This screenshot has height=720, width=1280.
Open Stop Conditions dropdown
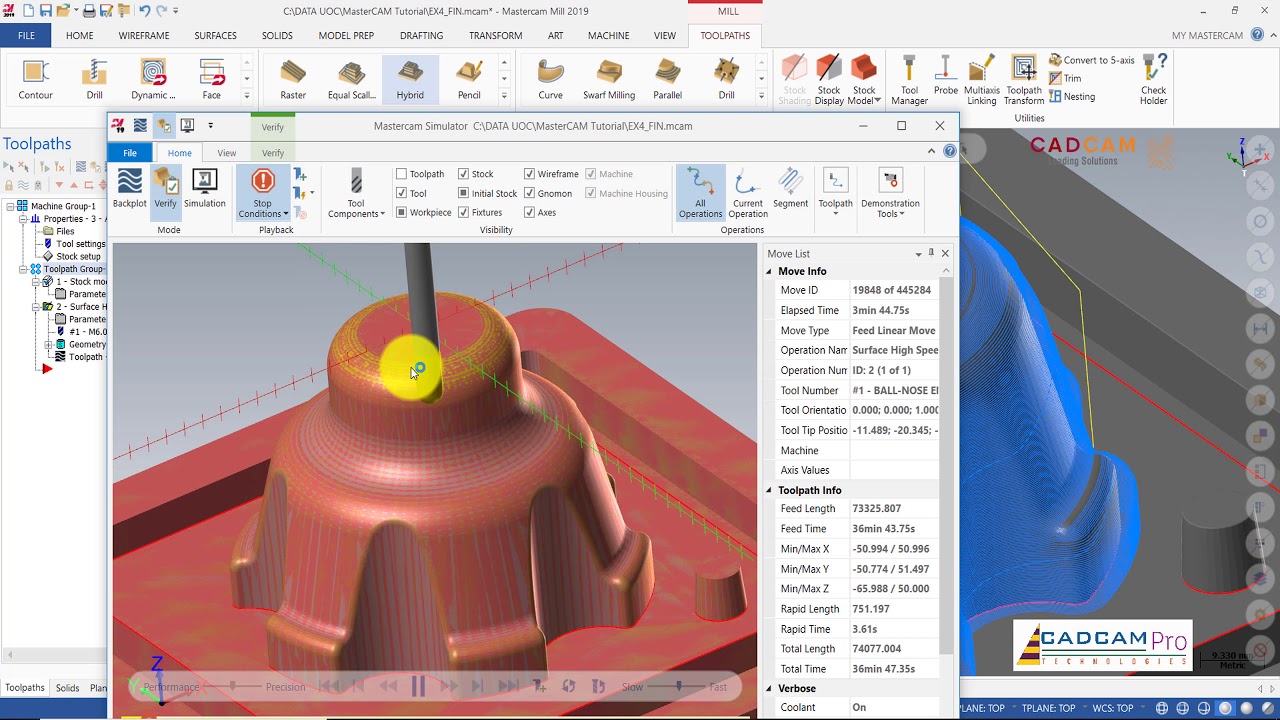click(263, 208)
